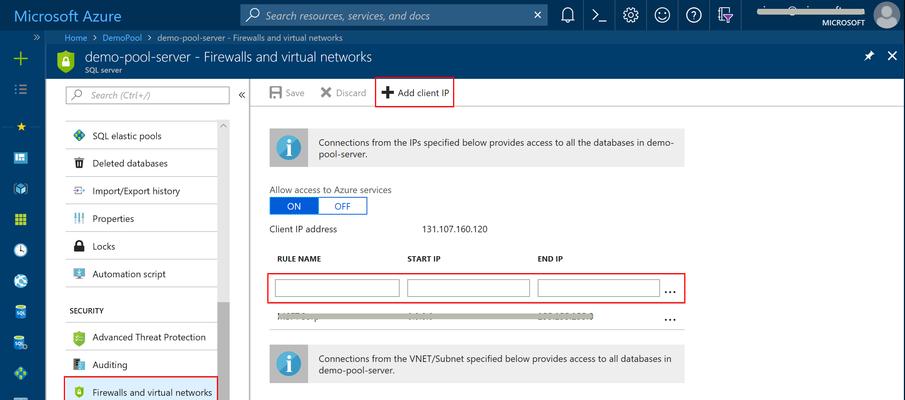Screen dimensions: 905x400
Task: Open Automation script
Action: point(142,274)
